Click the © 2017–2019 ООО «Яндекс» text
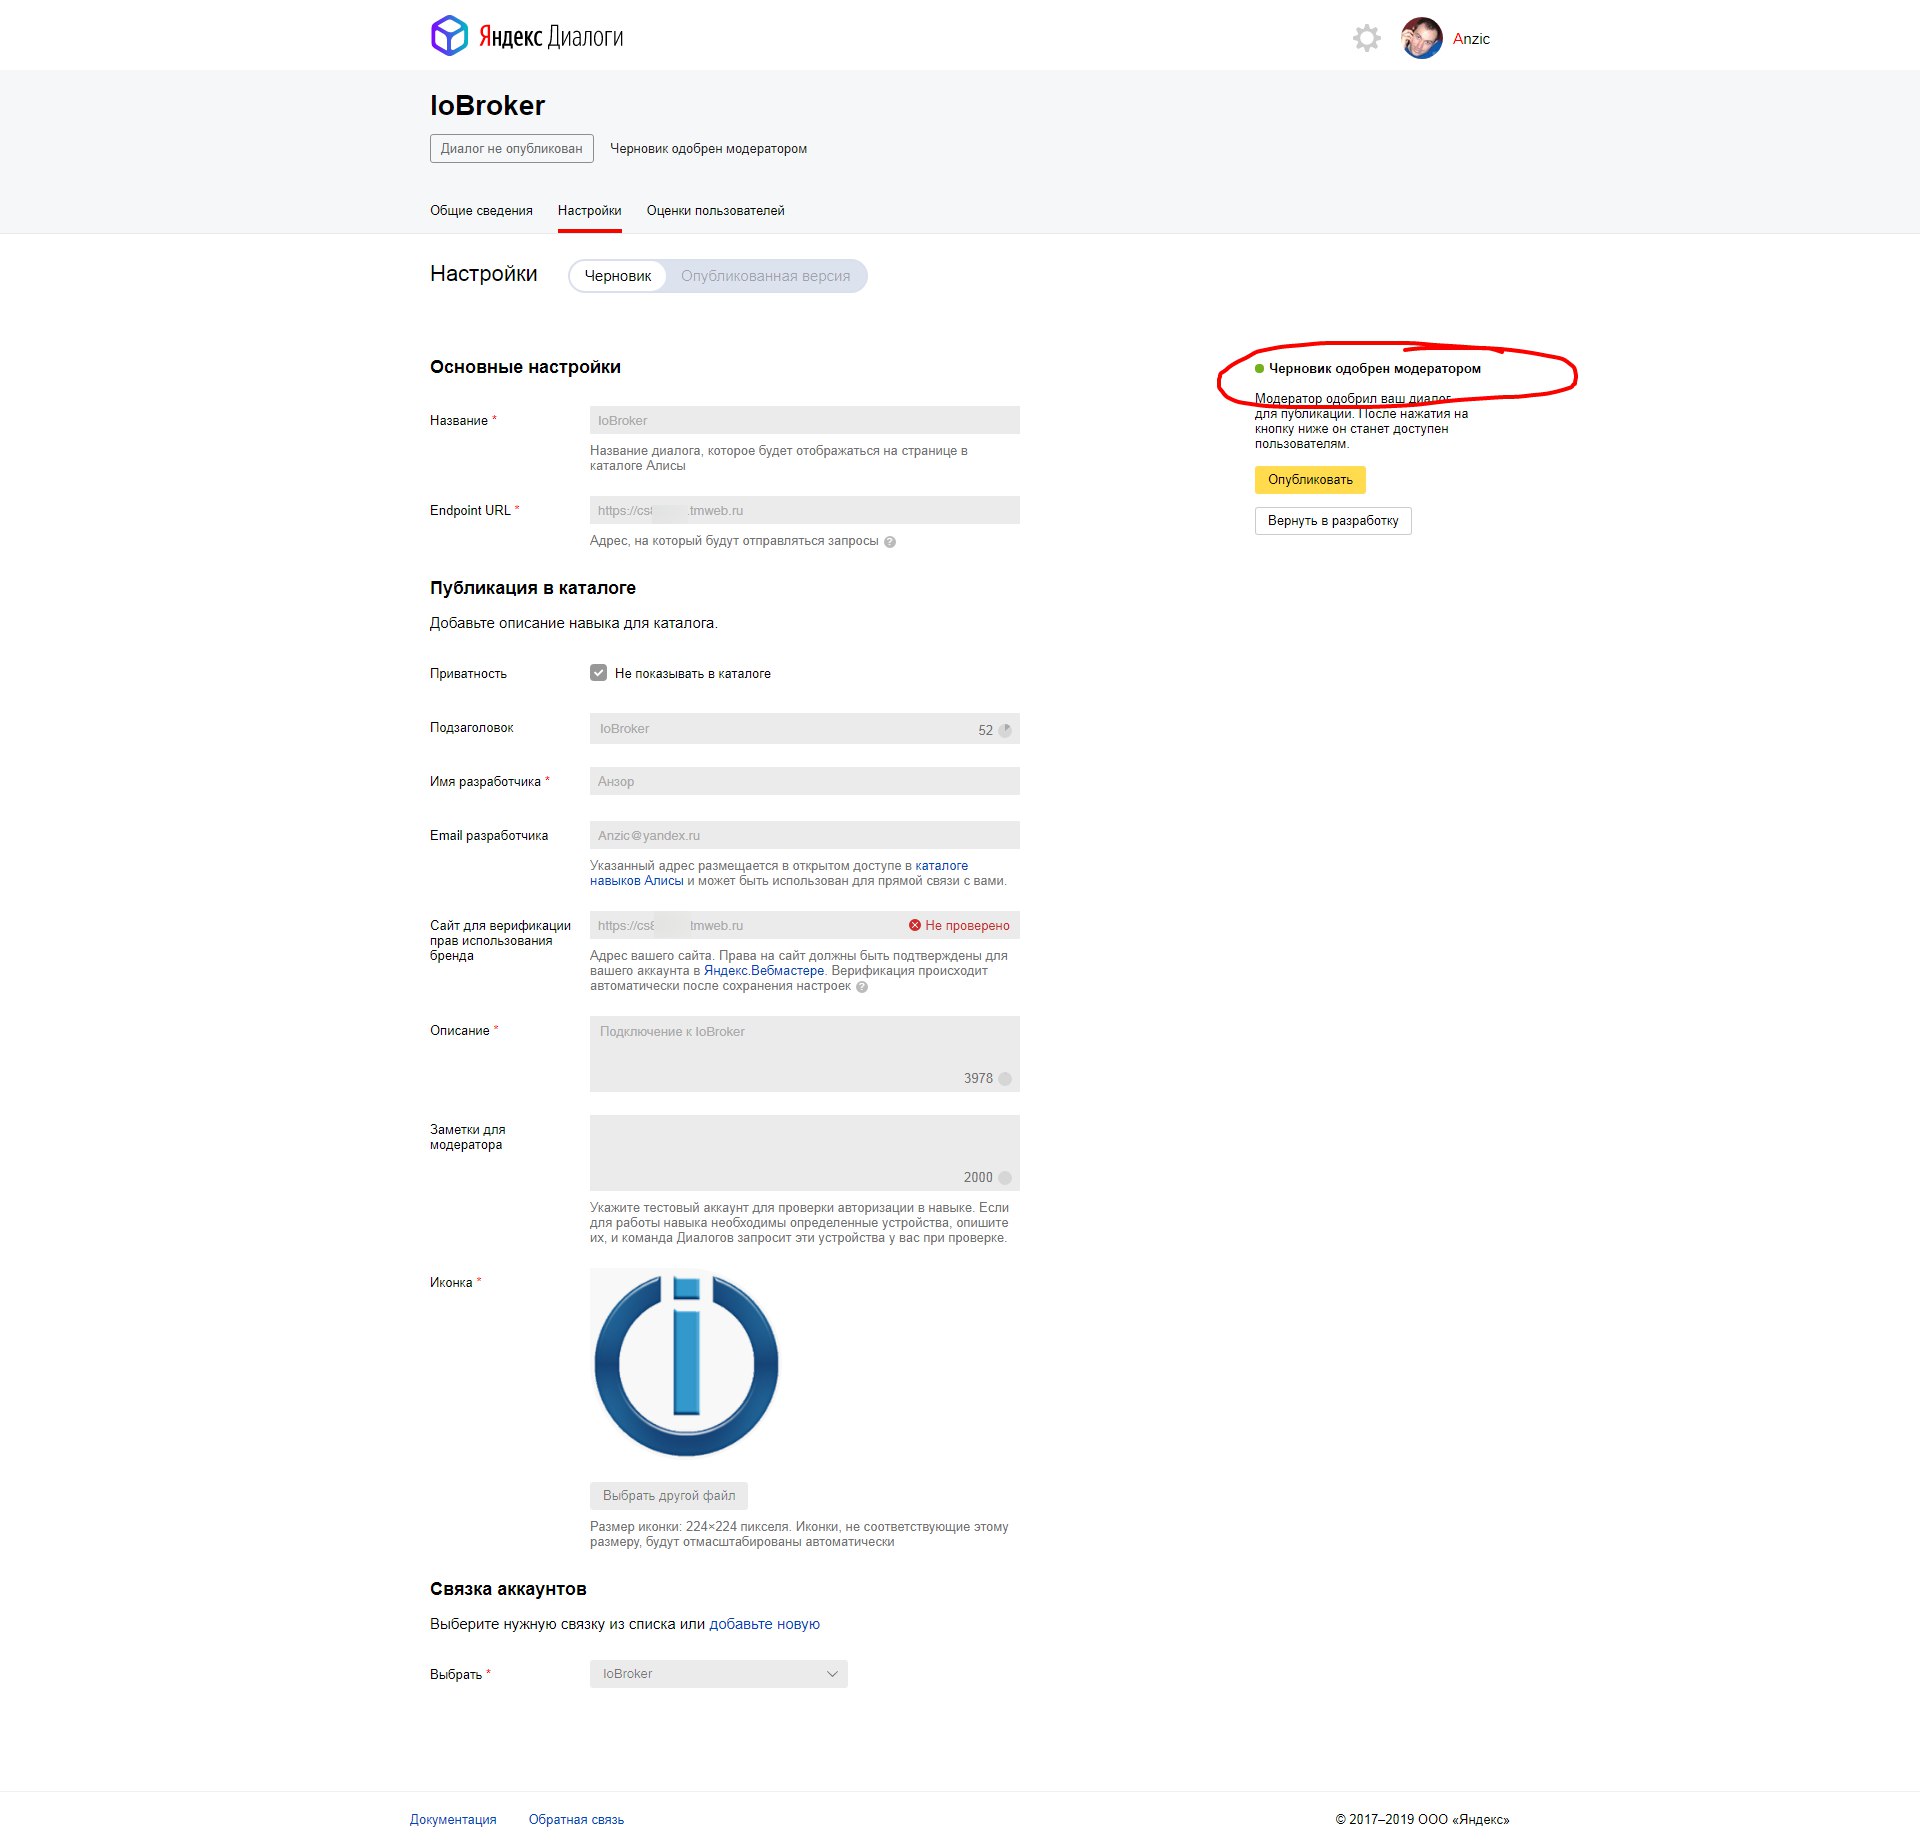This screenshot has width=1920, height=1847. 1422,1819
